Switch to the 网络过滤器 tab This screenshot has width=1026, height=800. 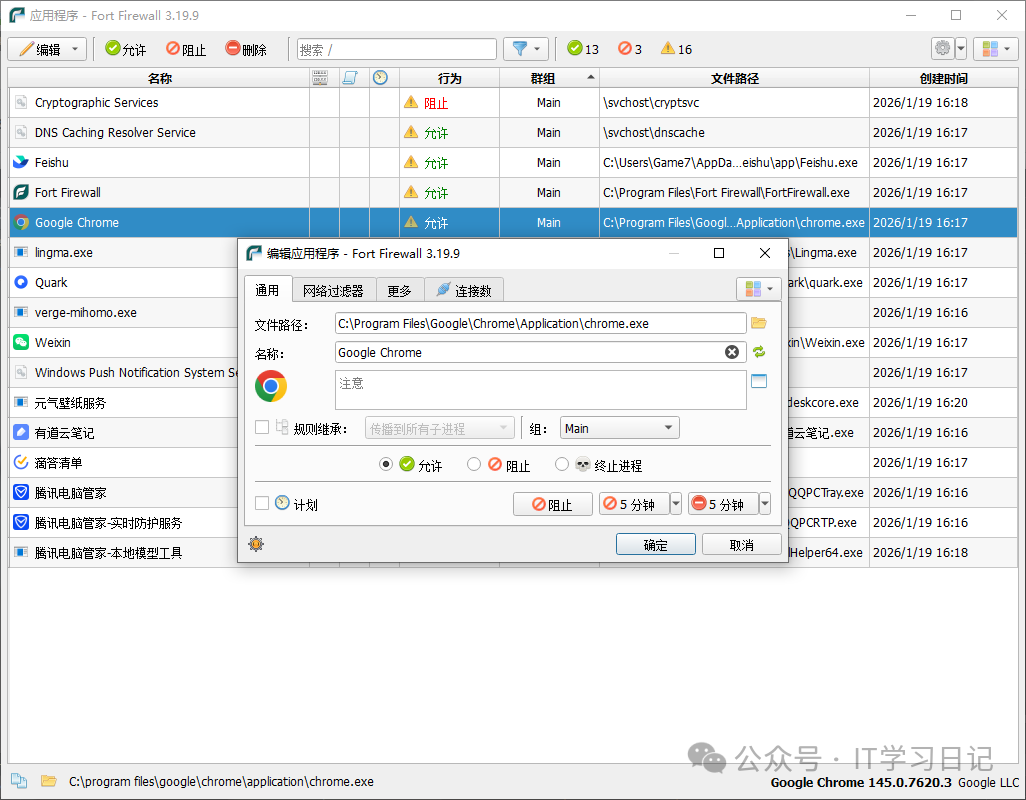333,291
